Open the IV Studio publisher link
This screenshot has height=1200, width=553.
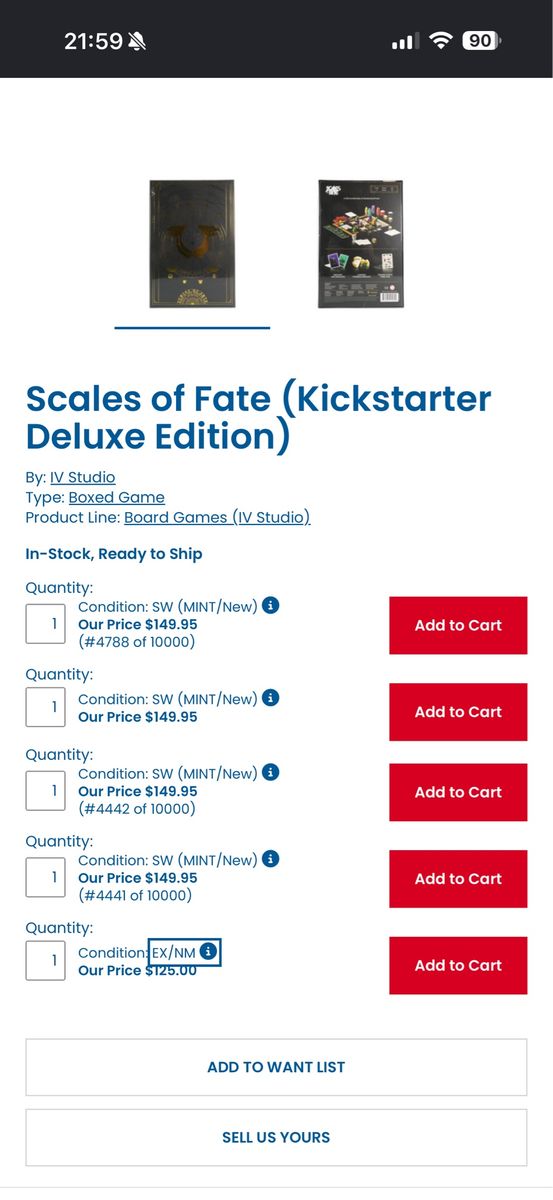(x=83, y=477)
